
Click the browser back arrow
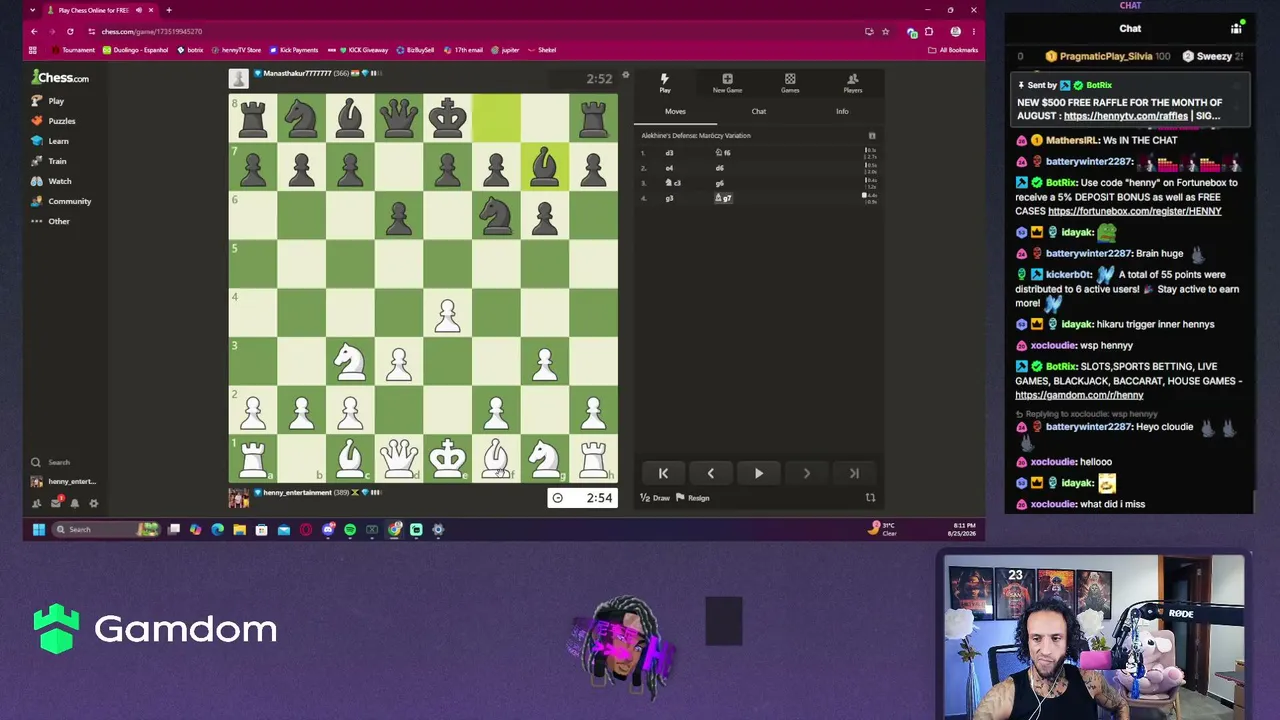pos(33,31)
